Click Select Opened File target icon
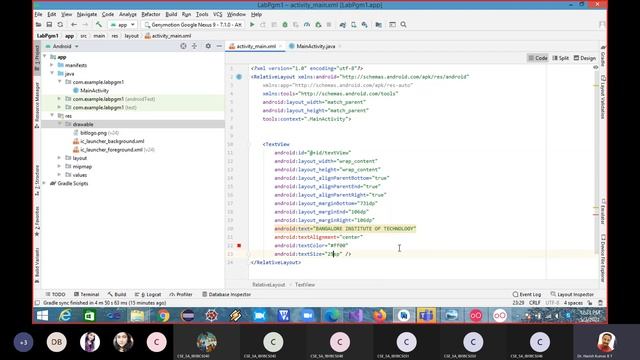Screen dimensions: 640x360 (183, 46)
